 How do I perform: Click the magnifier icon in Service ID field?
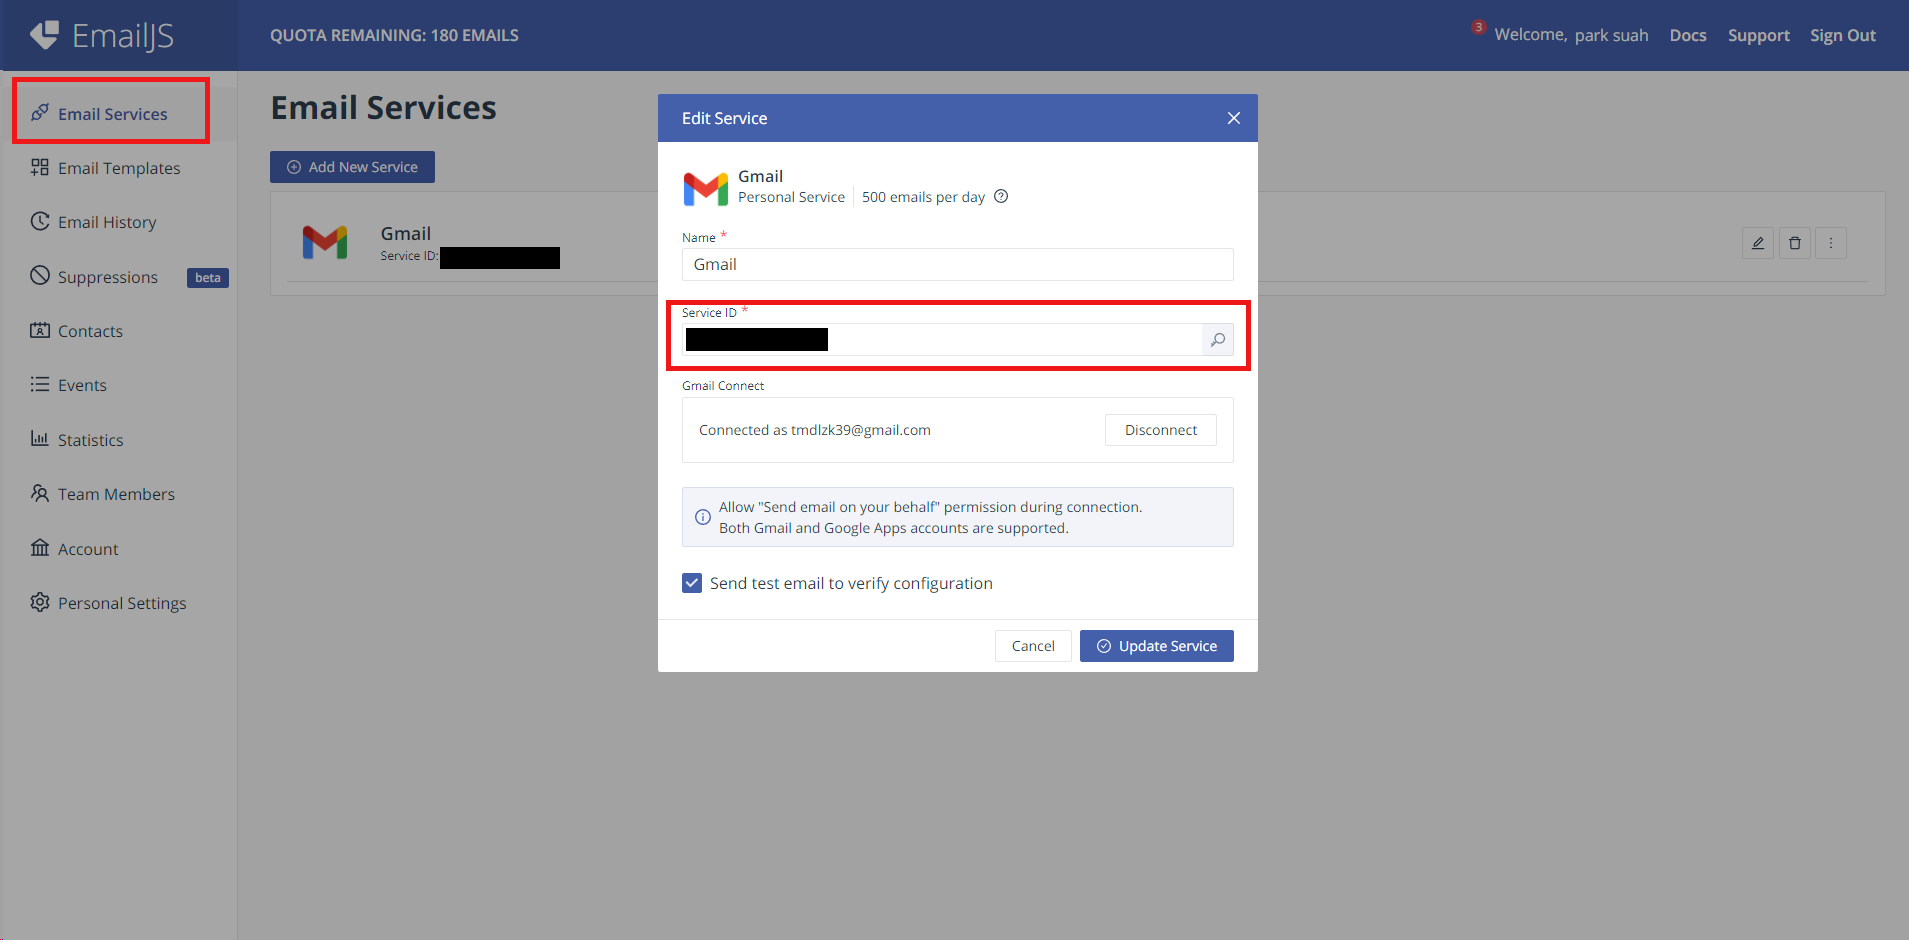(x=1218, y=340)
